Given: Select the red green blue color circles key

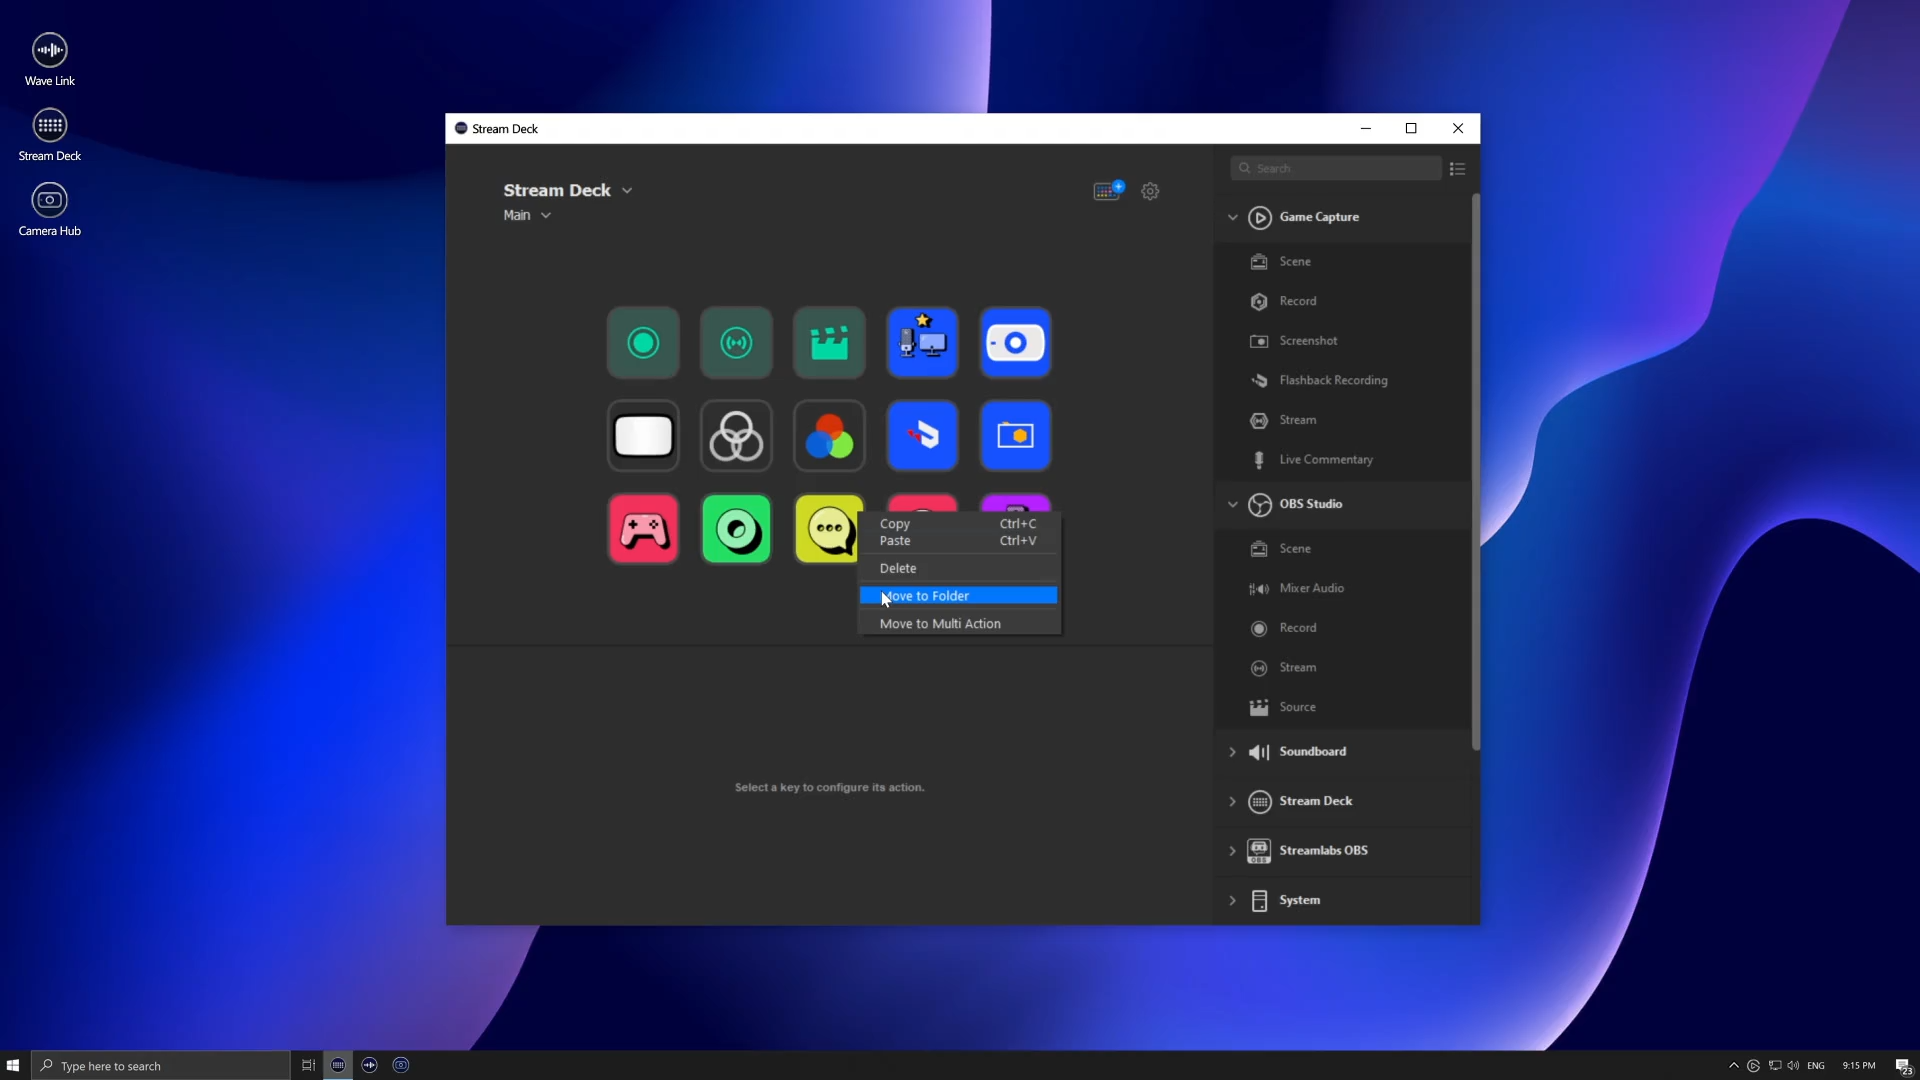Looking at the screenshot, I should coord(829,436).
